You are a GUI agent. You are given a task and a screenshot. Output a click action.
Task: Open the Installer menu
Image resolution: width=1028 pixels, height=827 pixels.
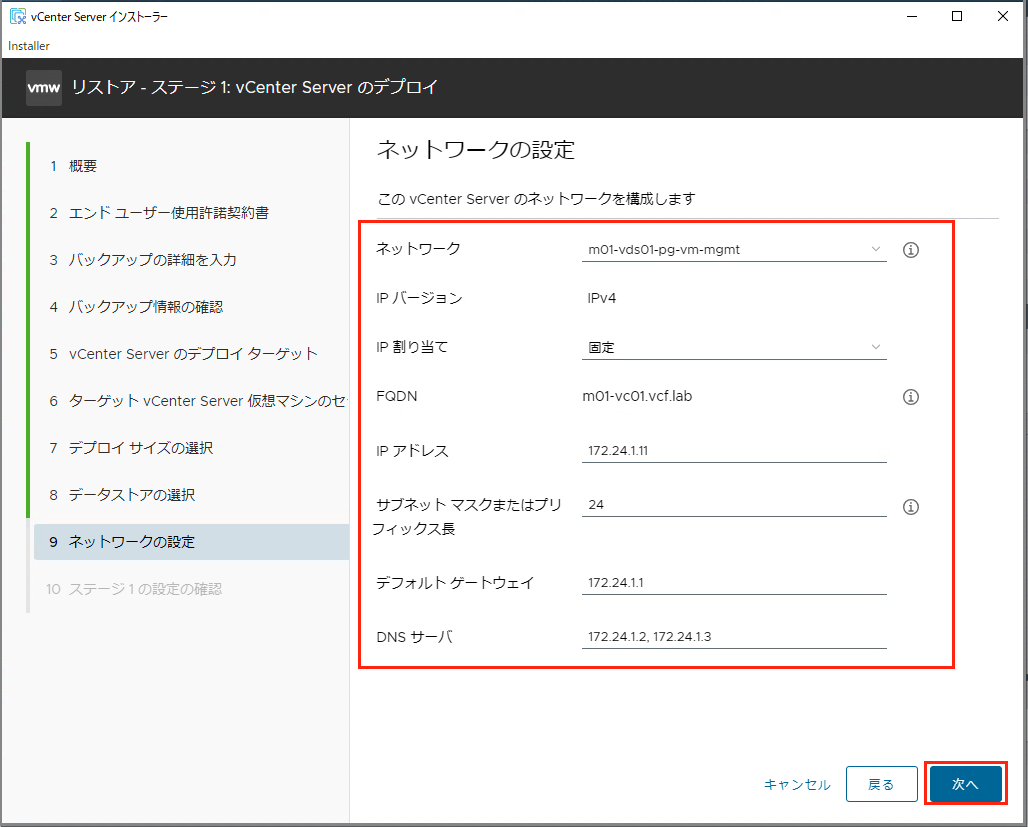pyautogui.click(x=29, y=46)
